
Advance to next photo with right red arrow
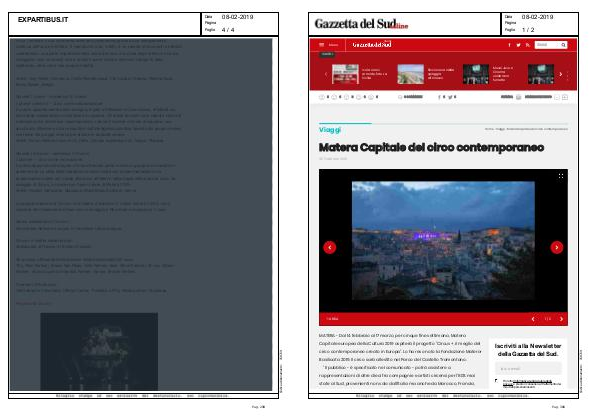(x=557, y=247)
